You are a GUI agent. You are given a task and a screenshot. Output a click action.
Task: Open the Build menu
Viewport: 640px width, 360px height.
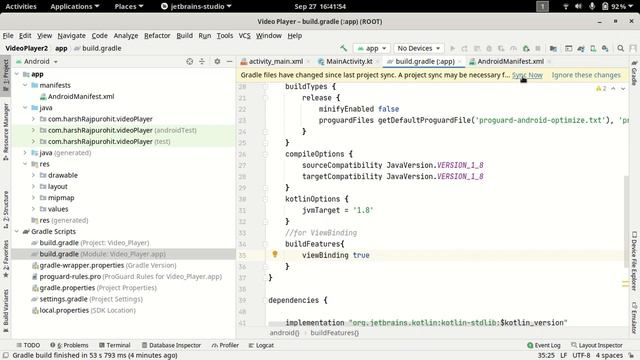[x=184, y=36]
